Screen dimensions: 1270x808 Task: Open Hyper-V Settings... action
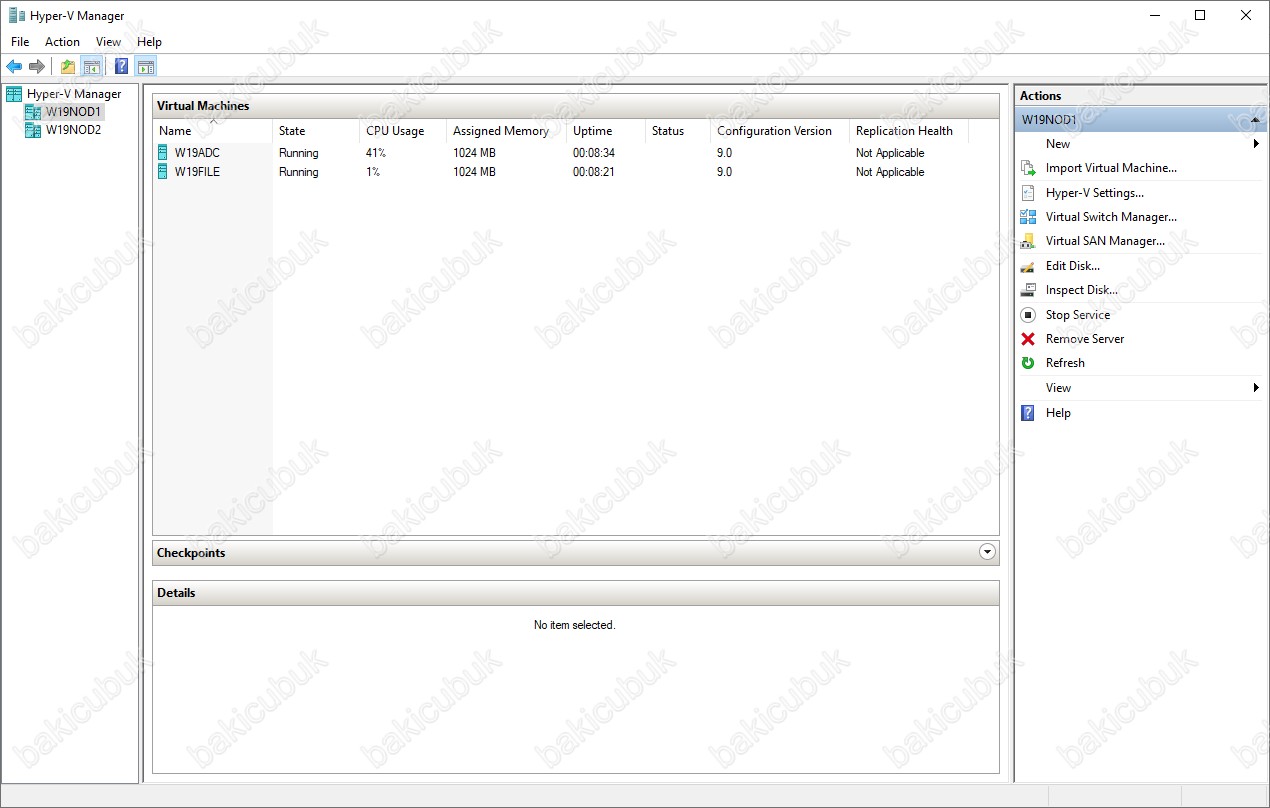(x=1095, y=193)
